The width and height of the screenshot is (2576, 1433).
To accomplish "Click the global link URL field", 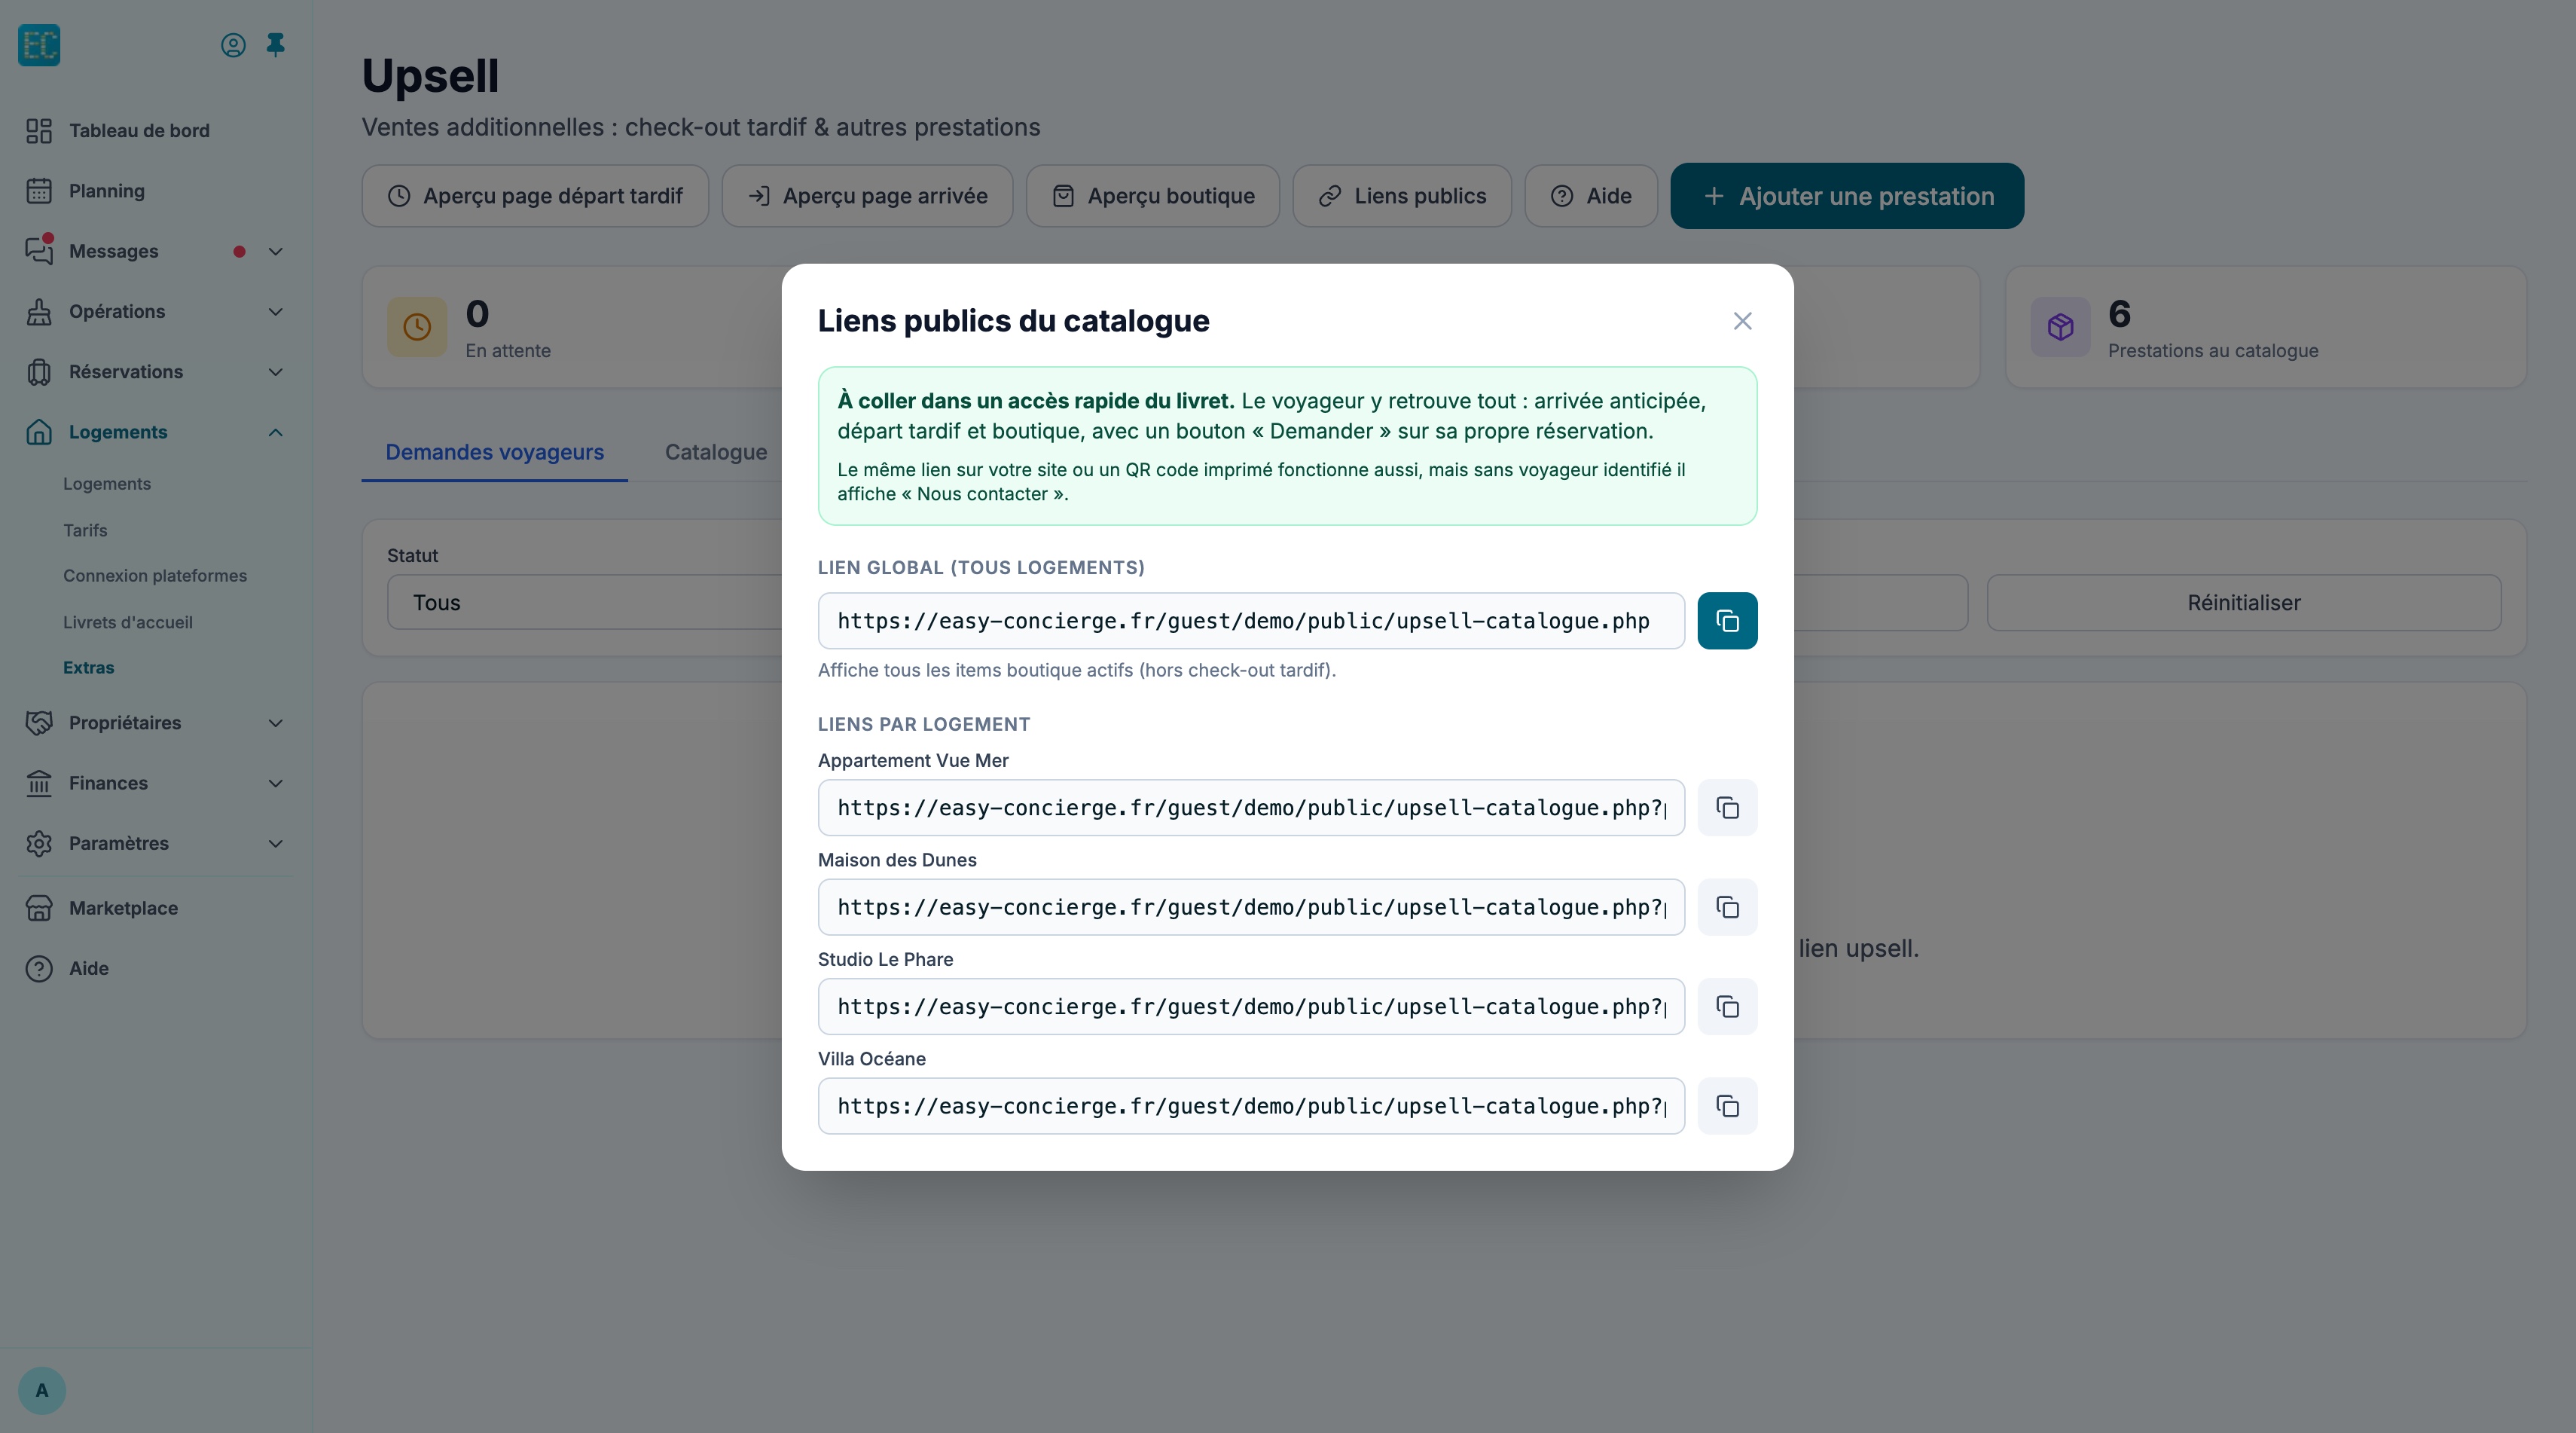I will [1251, 621].
